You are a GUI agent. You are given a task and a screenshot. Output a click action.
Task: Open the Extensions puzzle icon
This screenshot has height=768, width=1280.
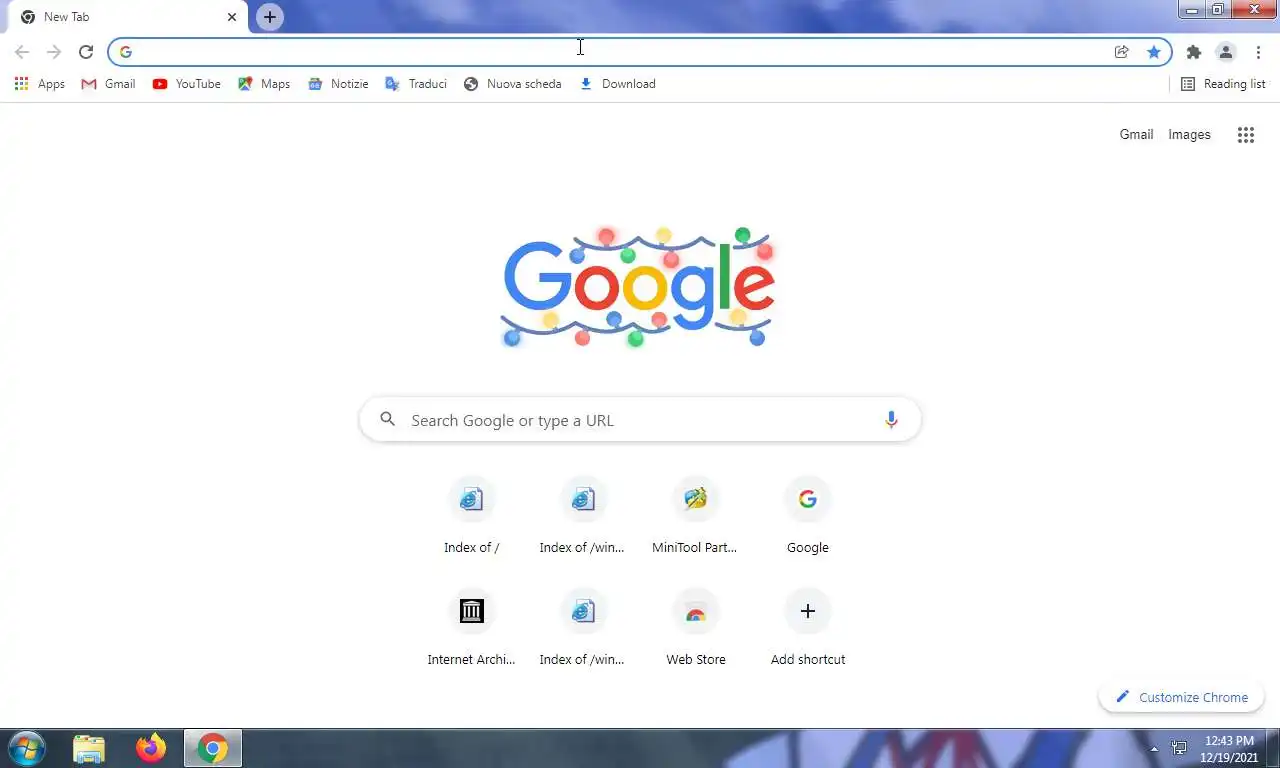[1194, 52]
